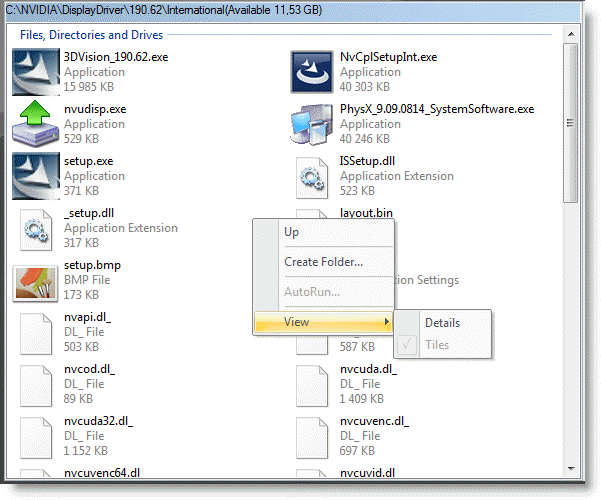Select the file name 3DVision_190.62.exe
Screen dimensions: 601x500
tap(116, 57)
